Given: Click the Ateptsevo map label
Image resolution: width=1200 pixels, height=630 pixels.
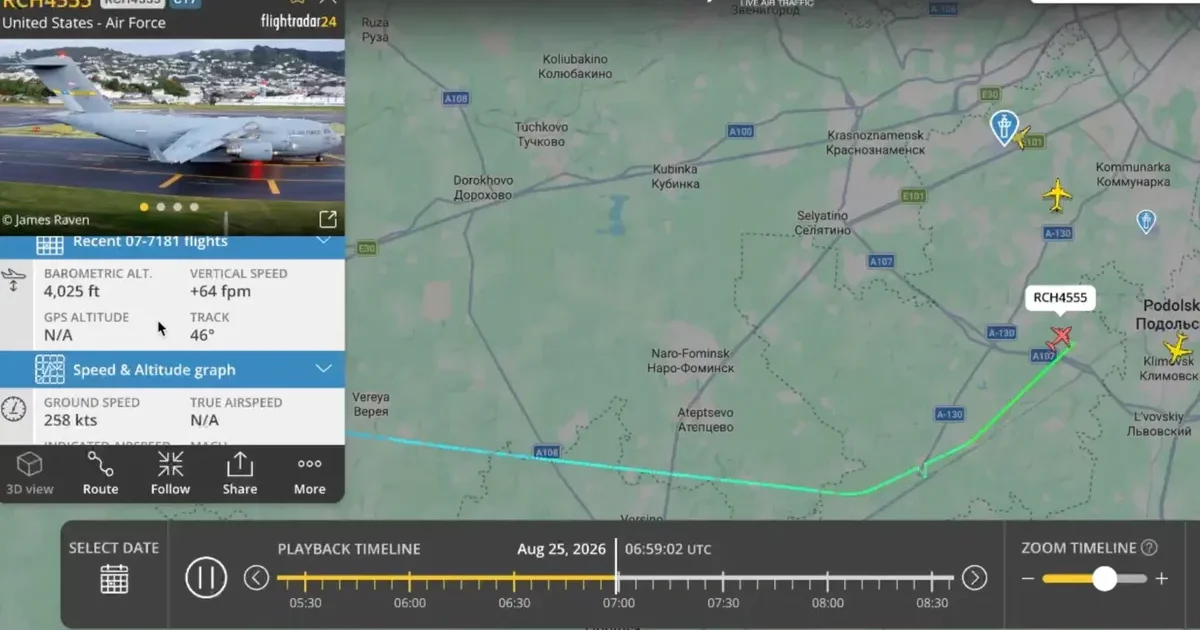Looking at the screenshot, I should tap(706, 420).
